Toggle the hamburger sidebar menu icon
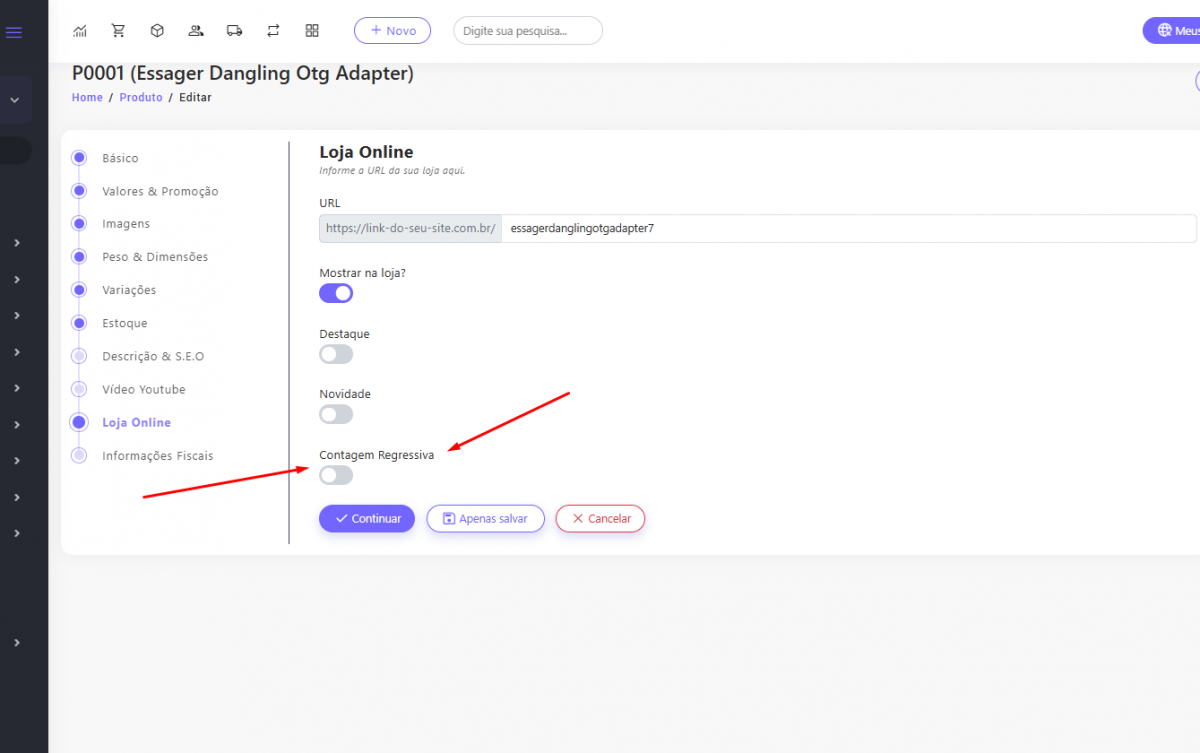The width and height of the screenshot is (1200, 753). pyautogui.click(x=14, y=32)
